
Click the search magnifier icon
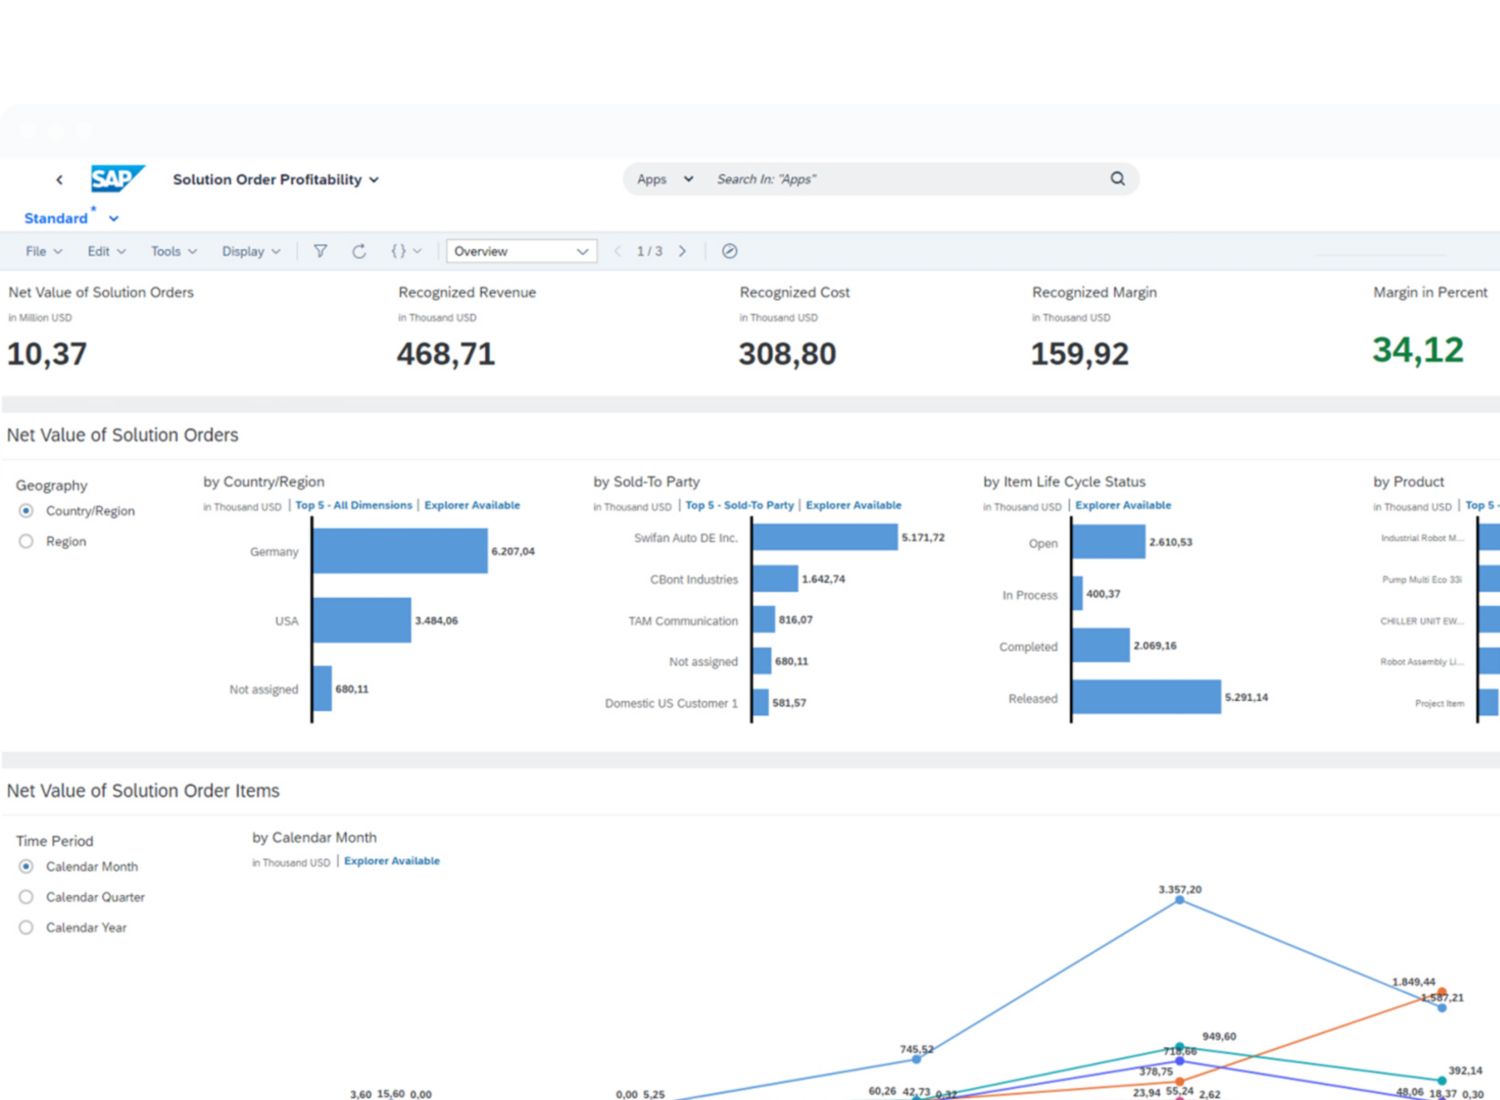point(1117,179)
